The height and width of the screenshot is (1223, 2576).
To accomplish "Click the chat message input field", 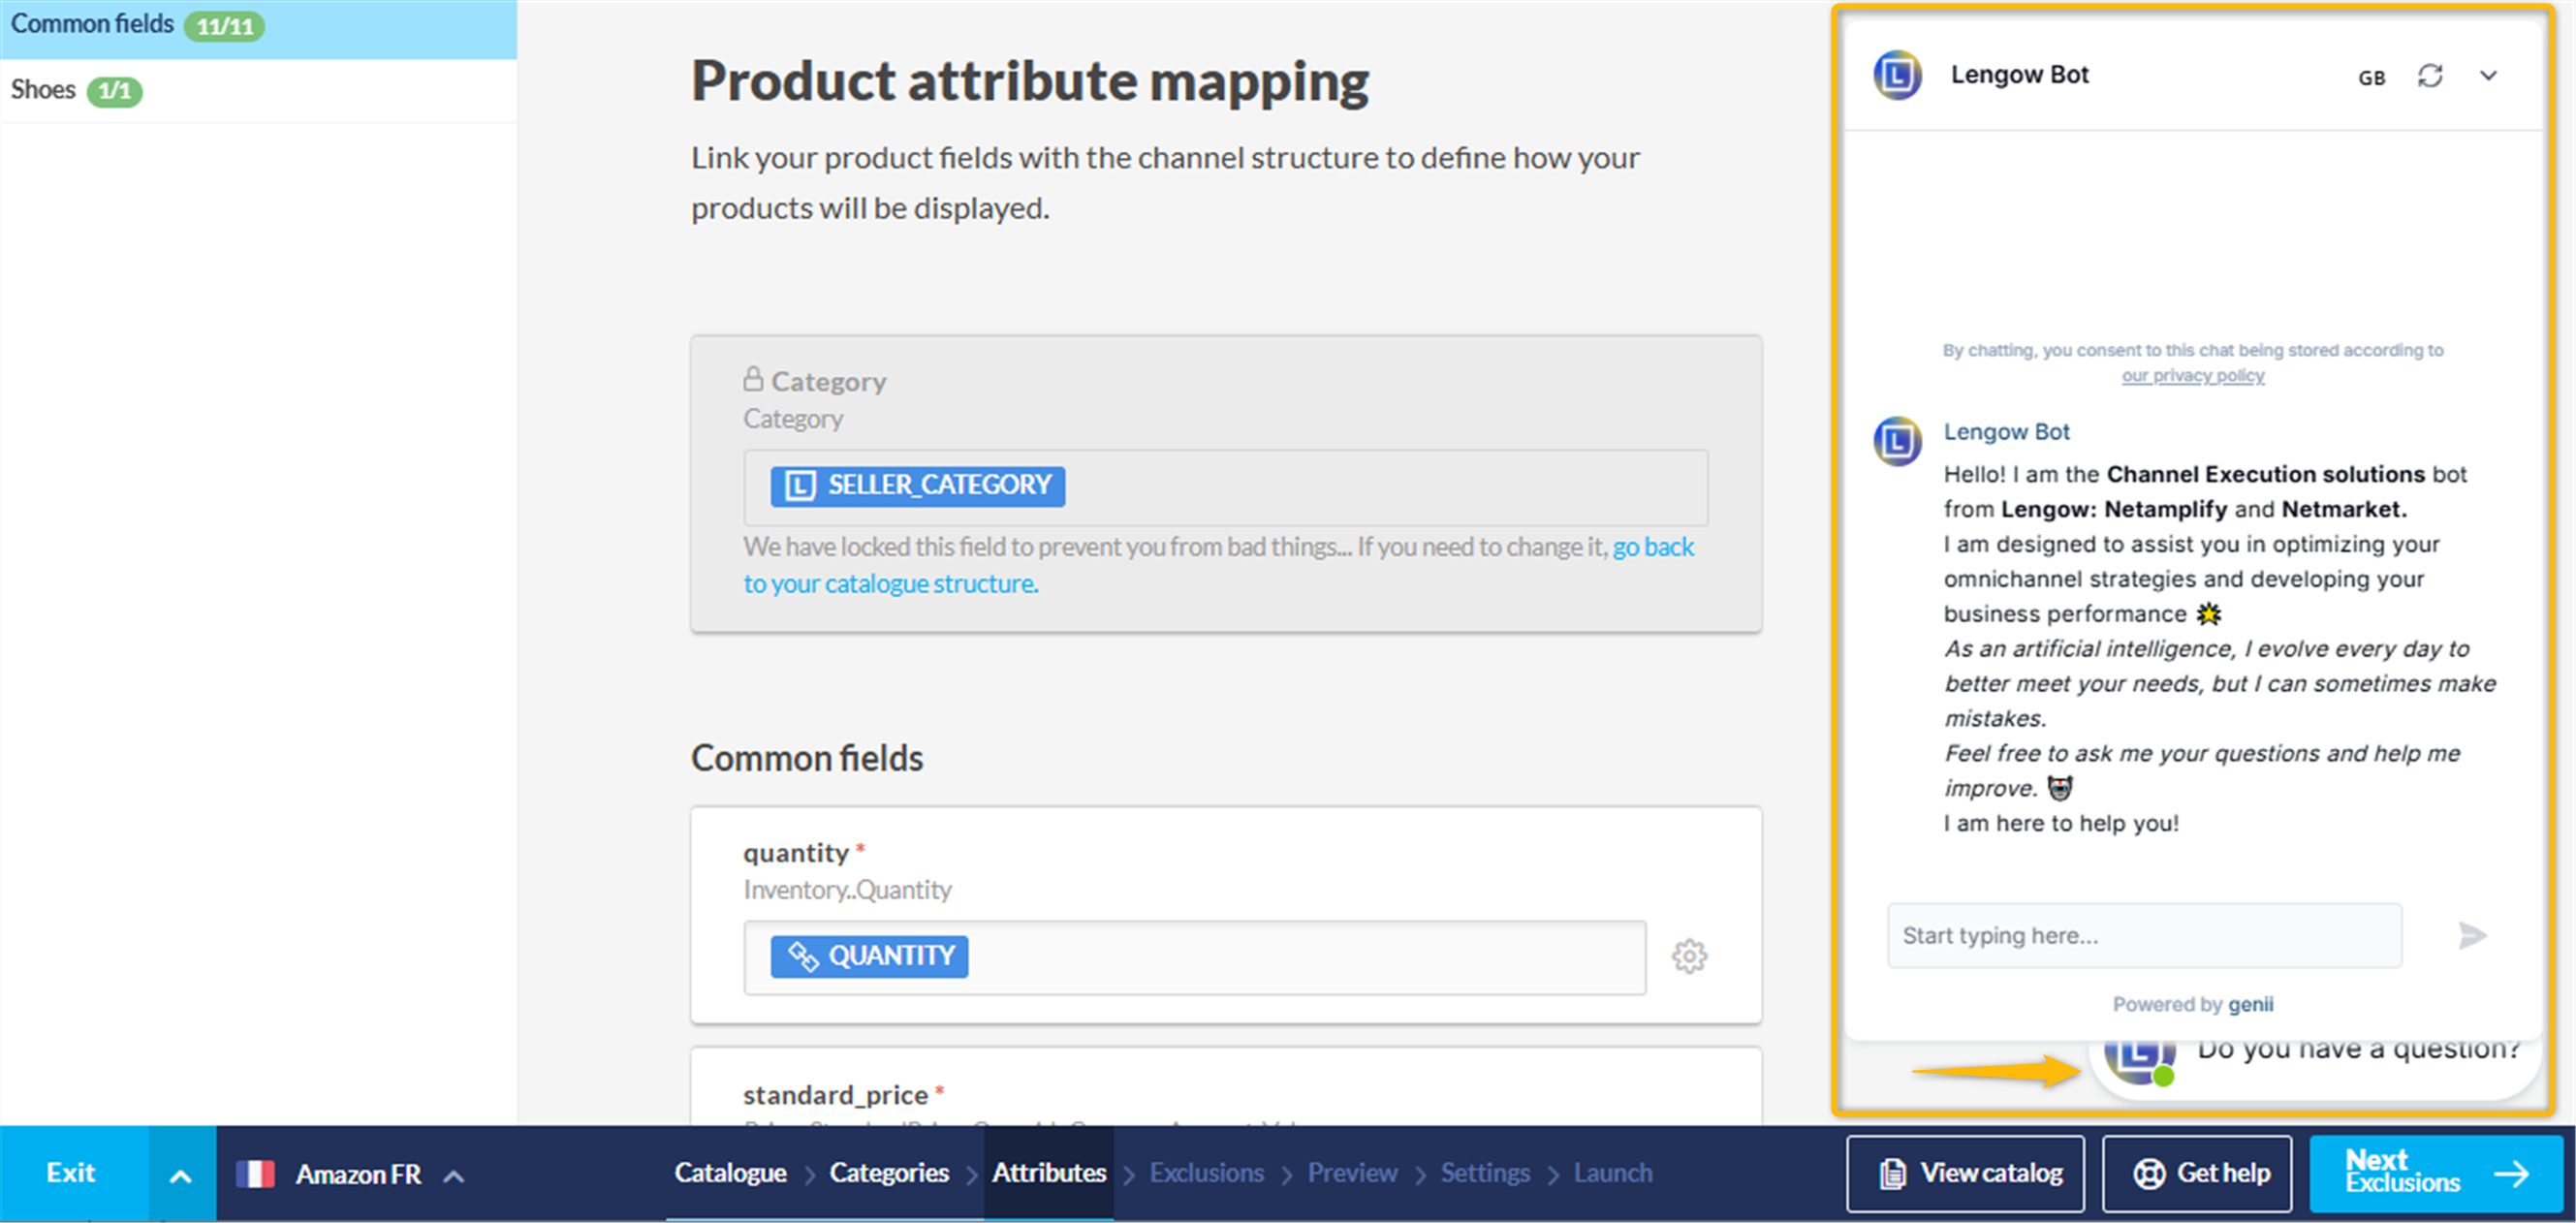I will click(x=2143, y=935).
